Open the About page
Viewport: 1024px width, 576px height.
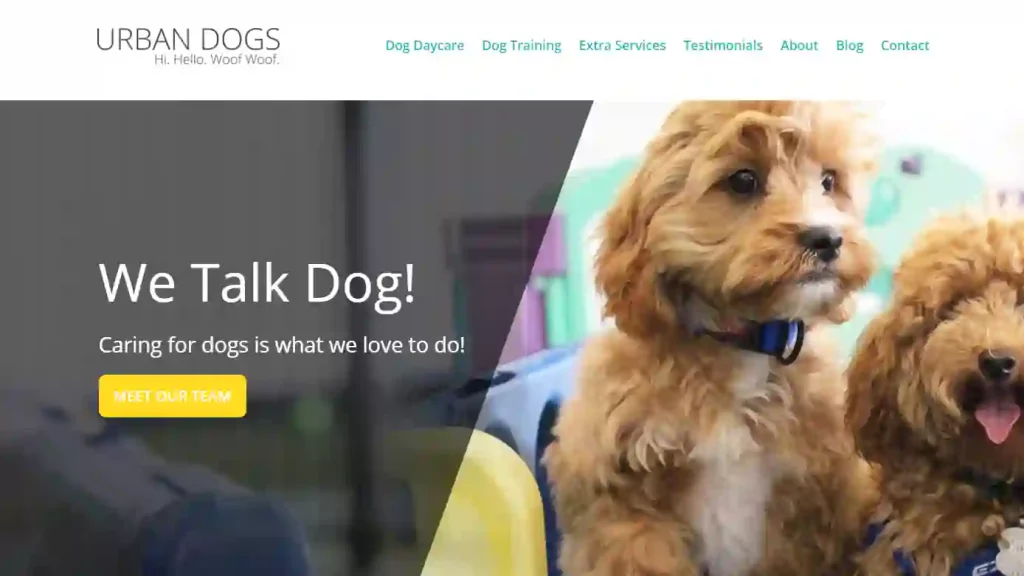tap(799, 45)
